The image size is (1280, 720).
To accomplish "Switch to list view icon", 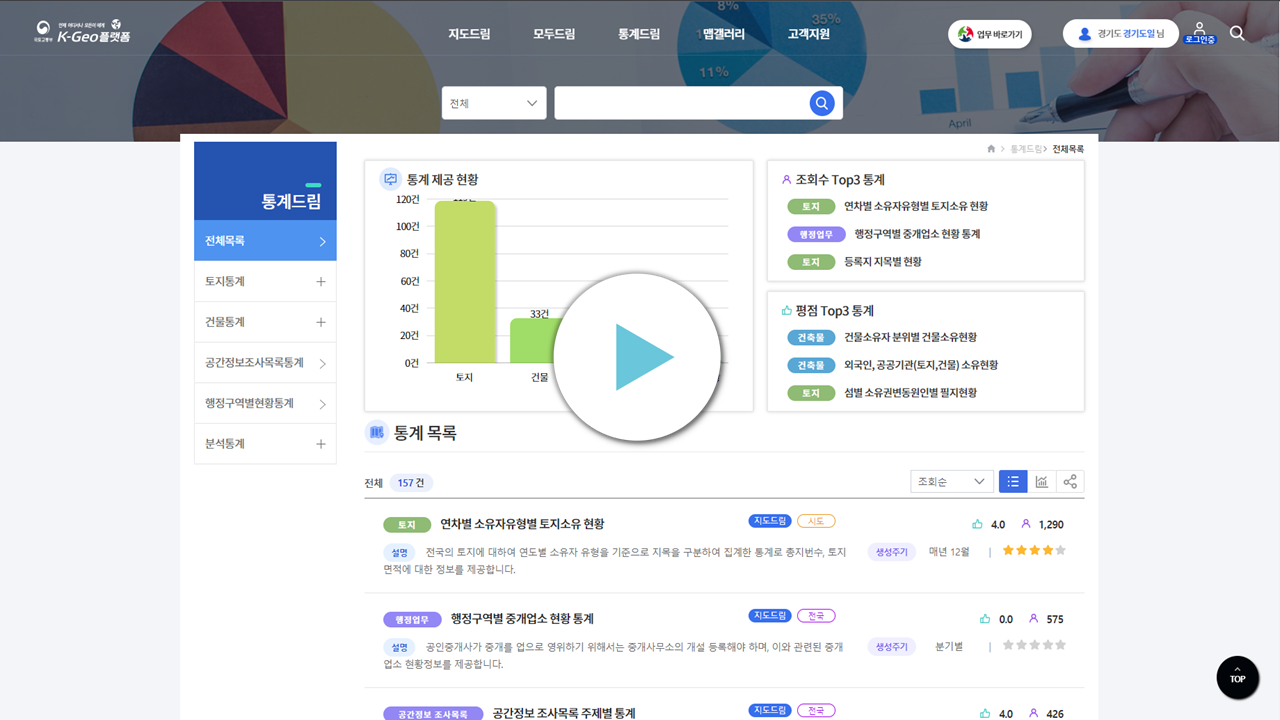I will tap(1013, 482).
